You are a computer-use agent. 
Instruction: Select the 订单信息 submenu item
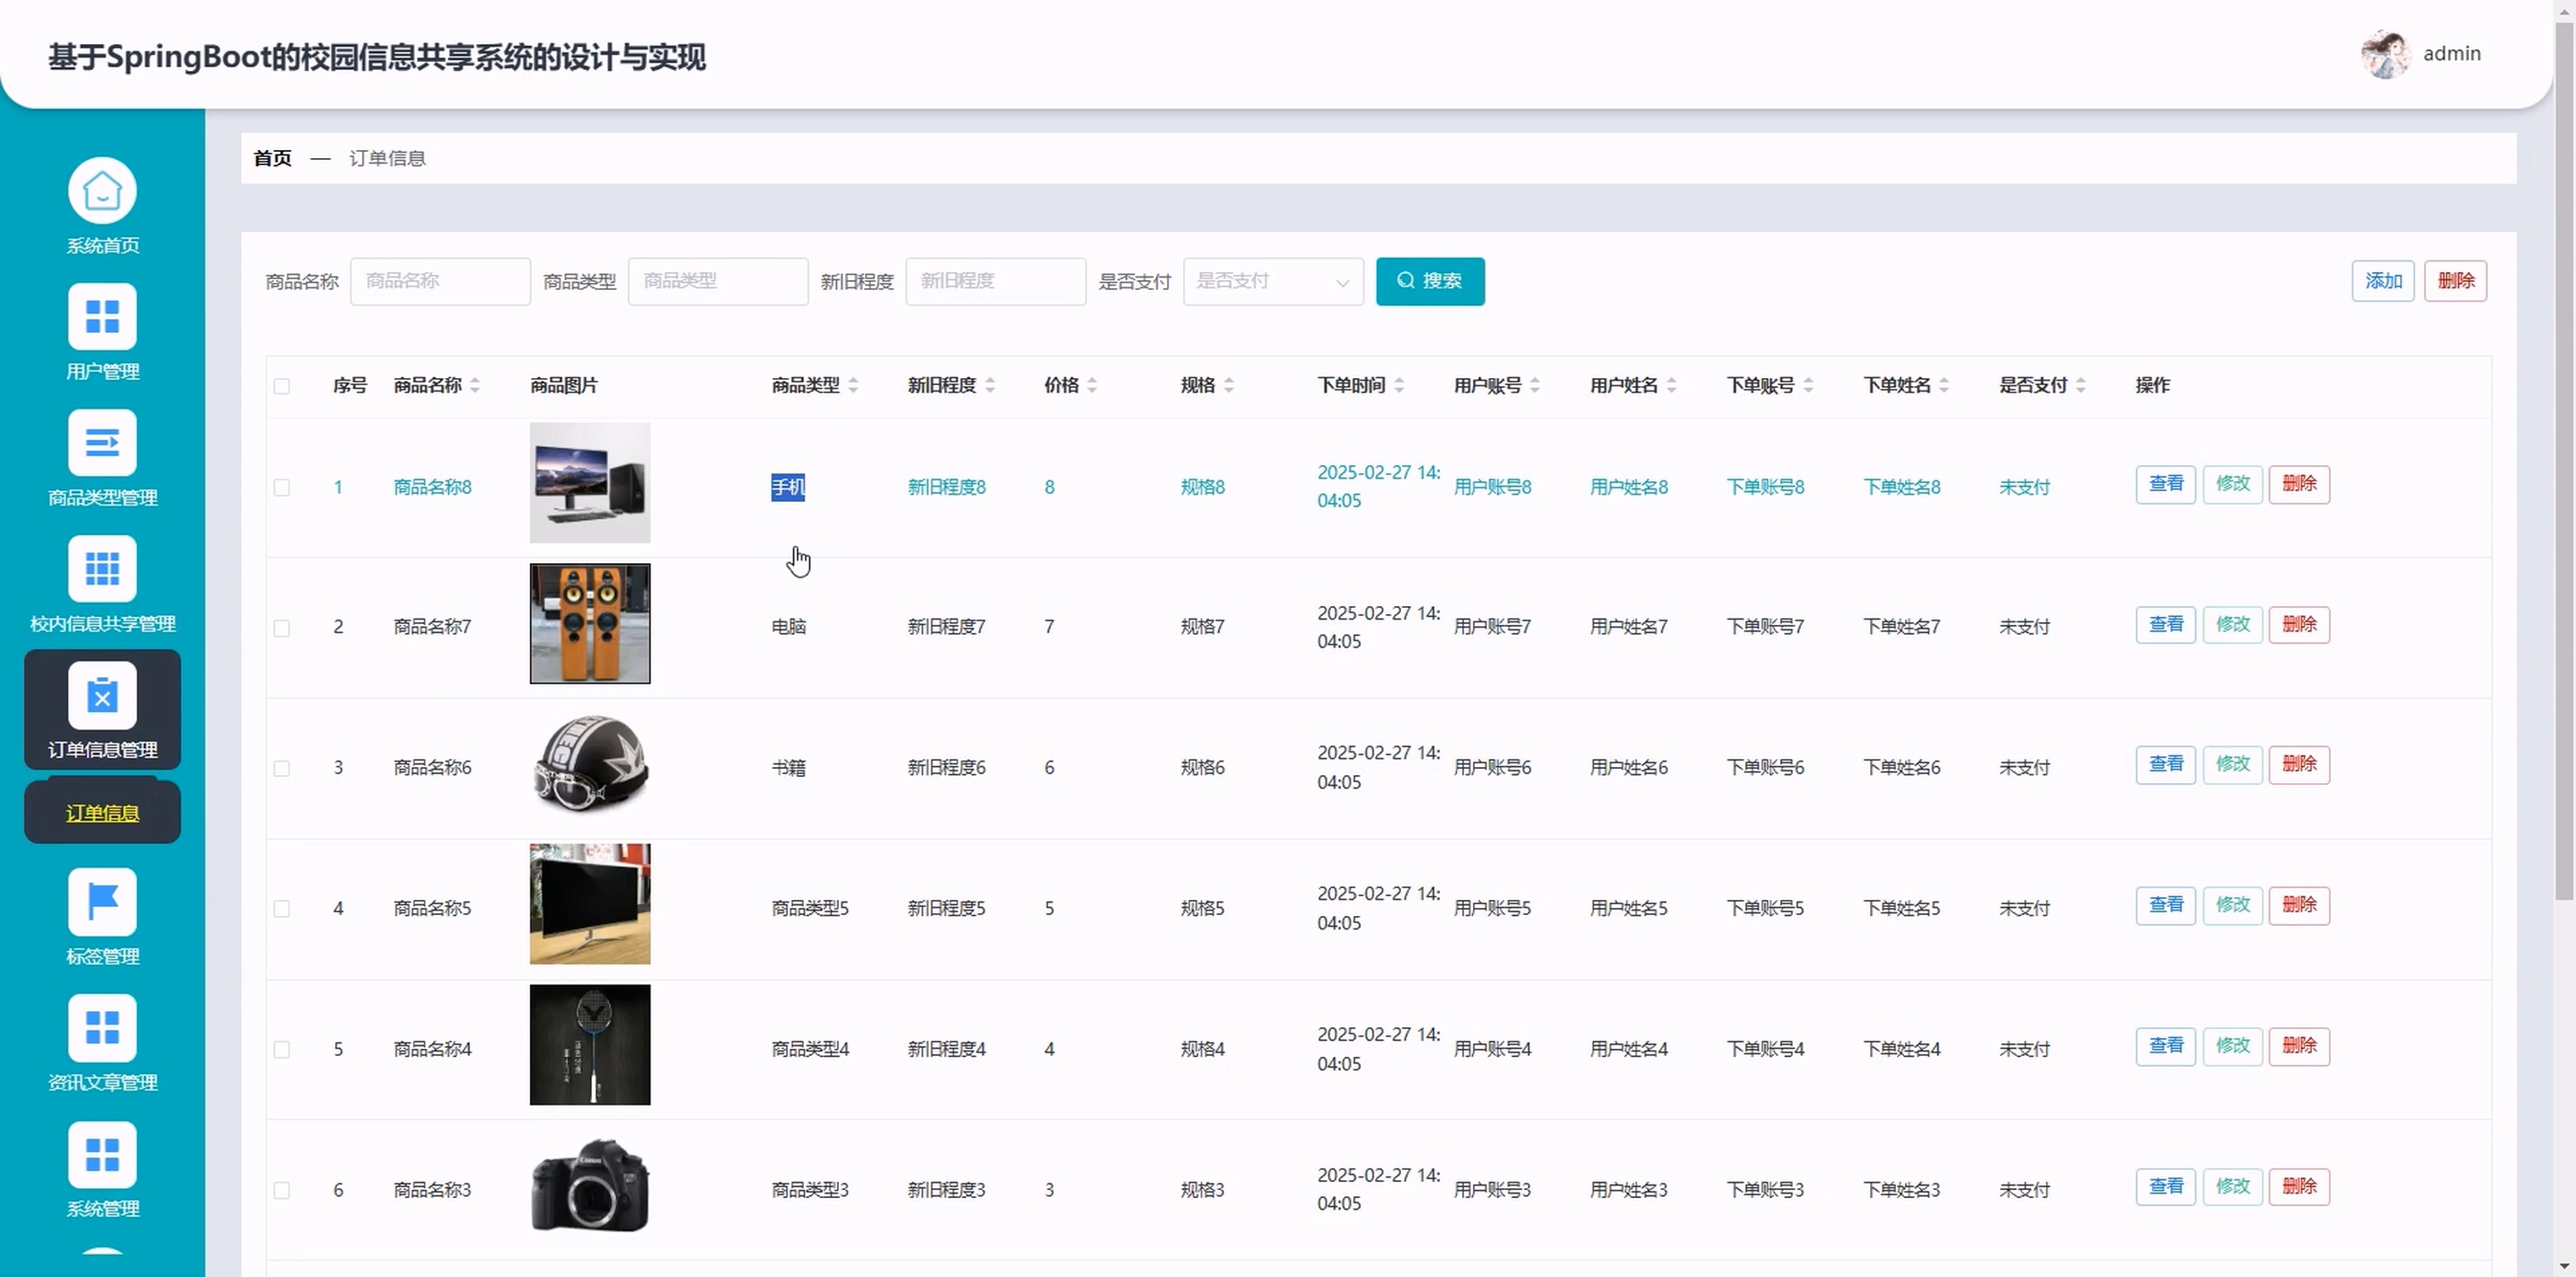(102, 813)
